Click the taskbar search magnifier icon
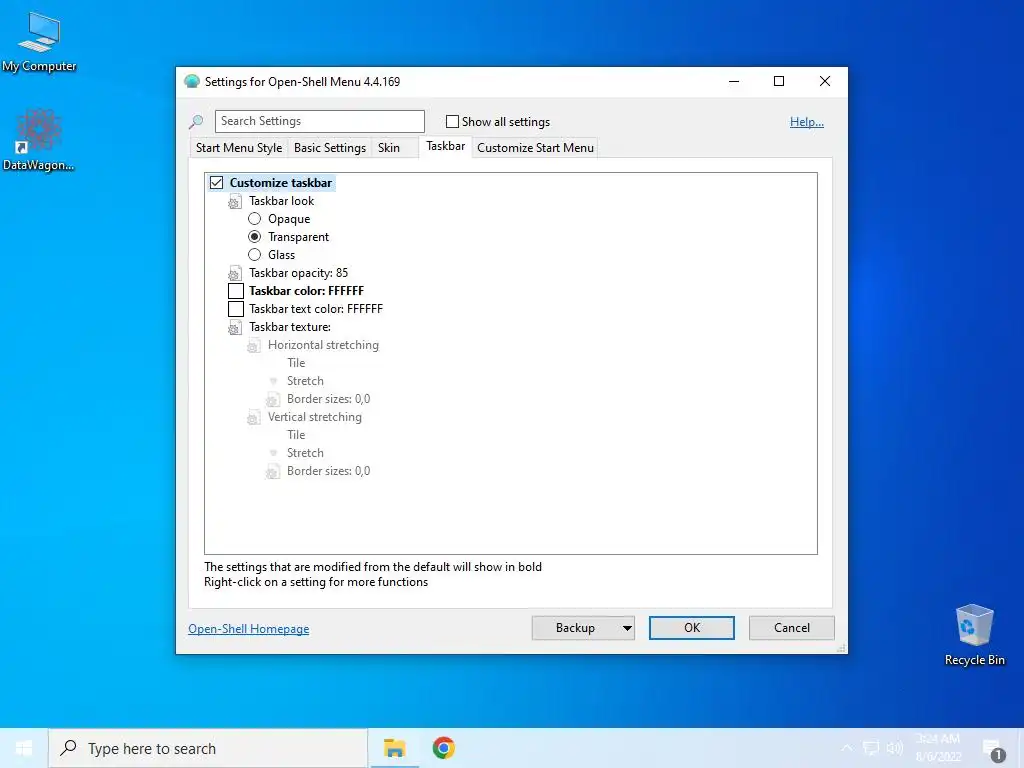Image resolution: width=1024 pixels, height=768 pixels. coord(69,748)
